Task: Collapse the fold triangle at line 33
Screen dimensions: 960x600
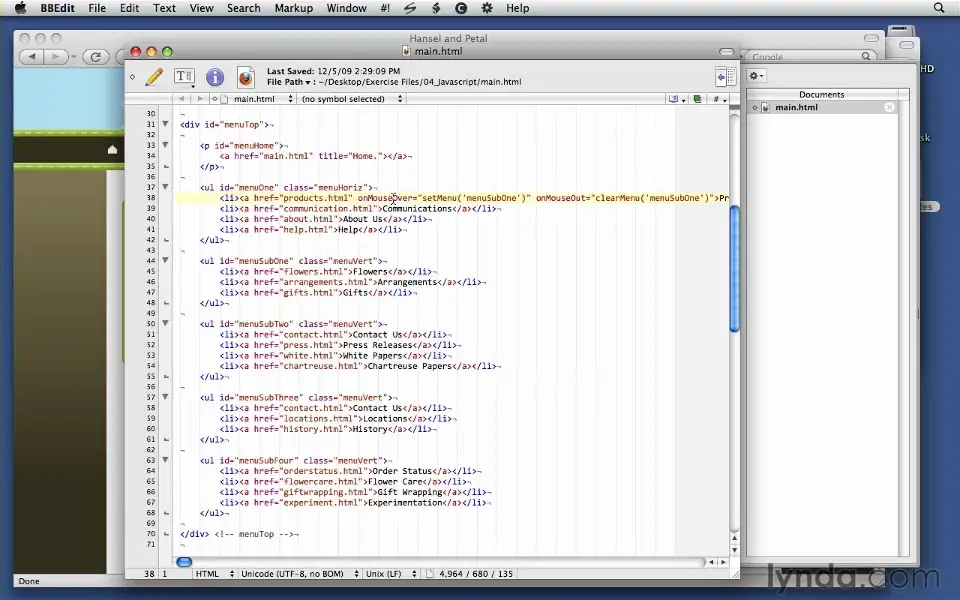Action: tap(165, 145)
